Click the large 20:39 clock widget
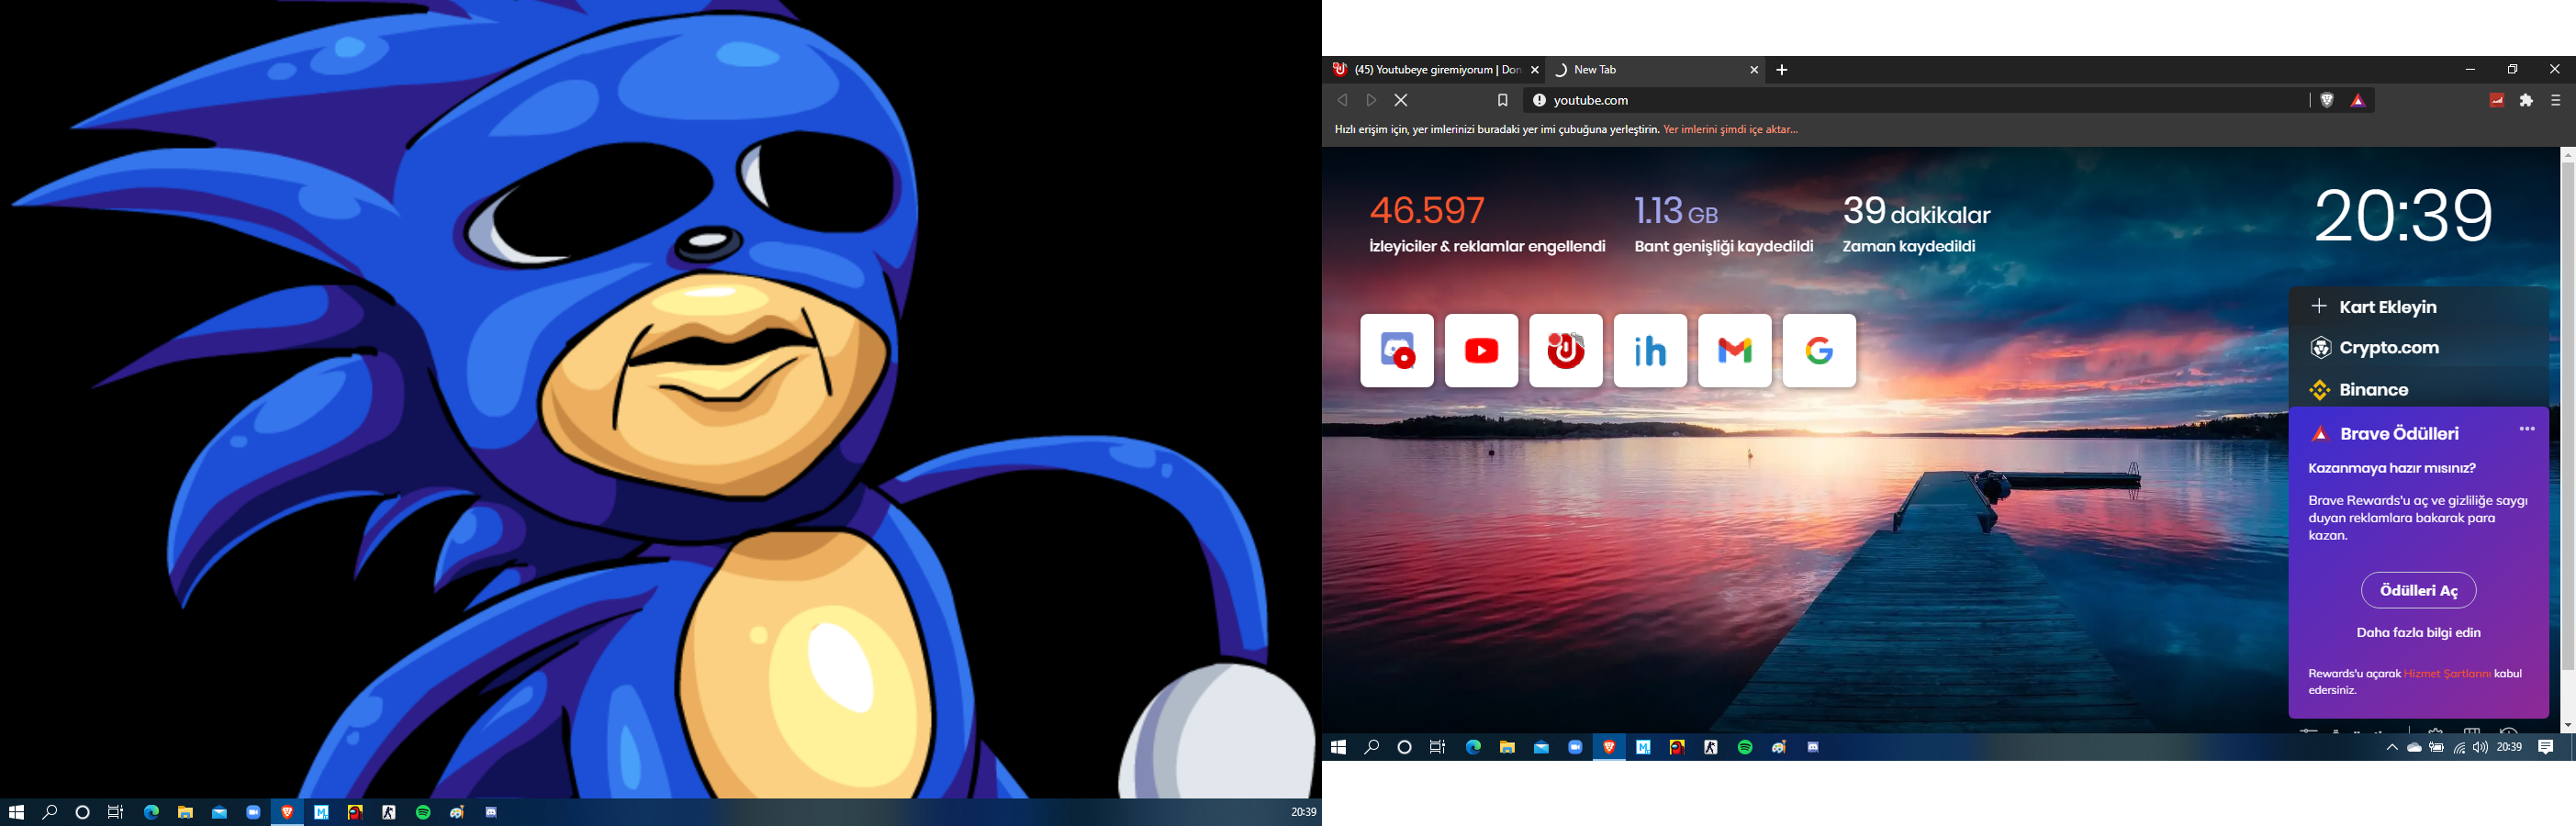This screenshot has width=2576, height=826. click(2403, 215)
